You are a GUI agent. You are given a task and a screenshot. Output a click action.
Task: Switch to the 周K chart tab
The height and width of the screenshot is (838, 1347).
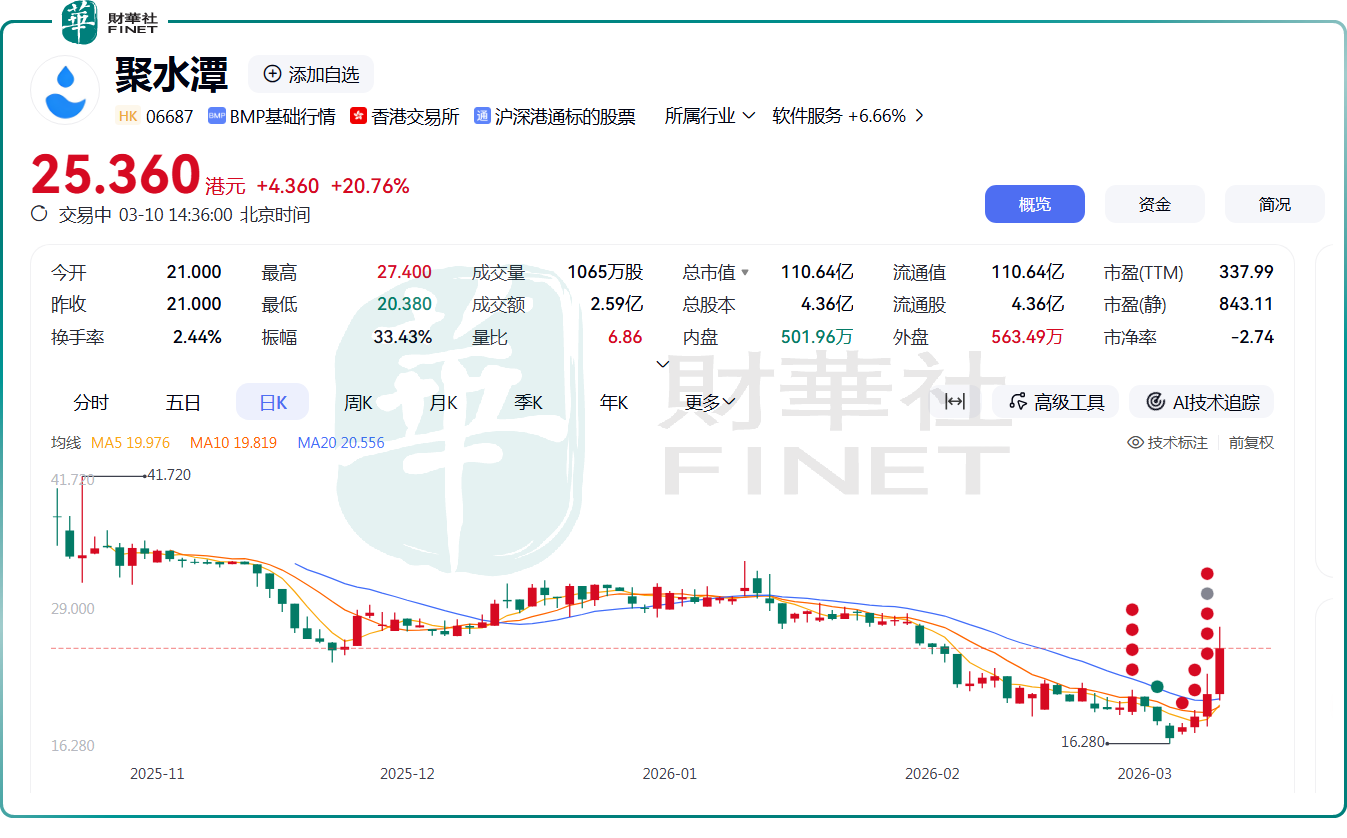[358, 402]
